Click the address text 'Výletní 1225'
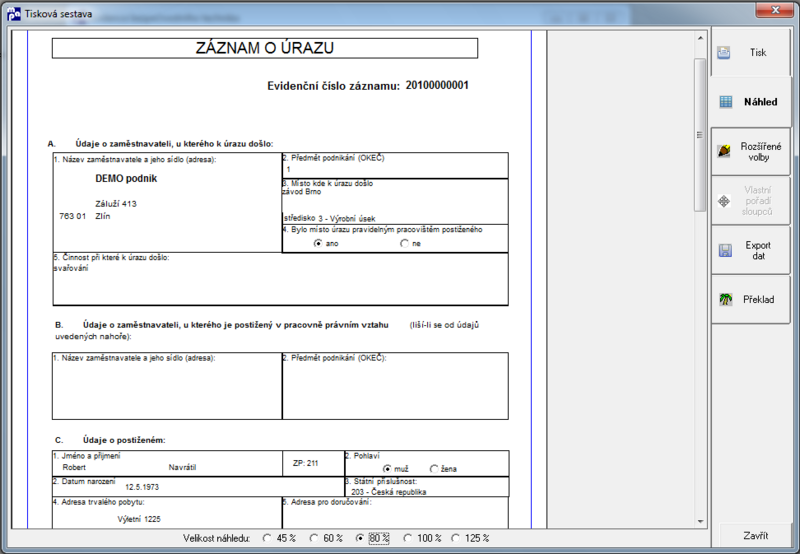The width and height of the screenshot is (800, 554). coord(139,519)
